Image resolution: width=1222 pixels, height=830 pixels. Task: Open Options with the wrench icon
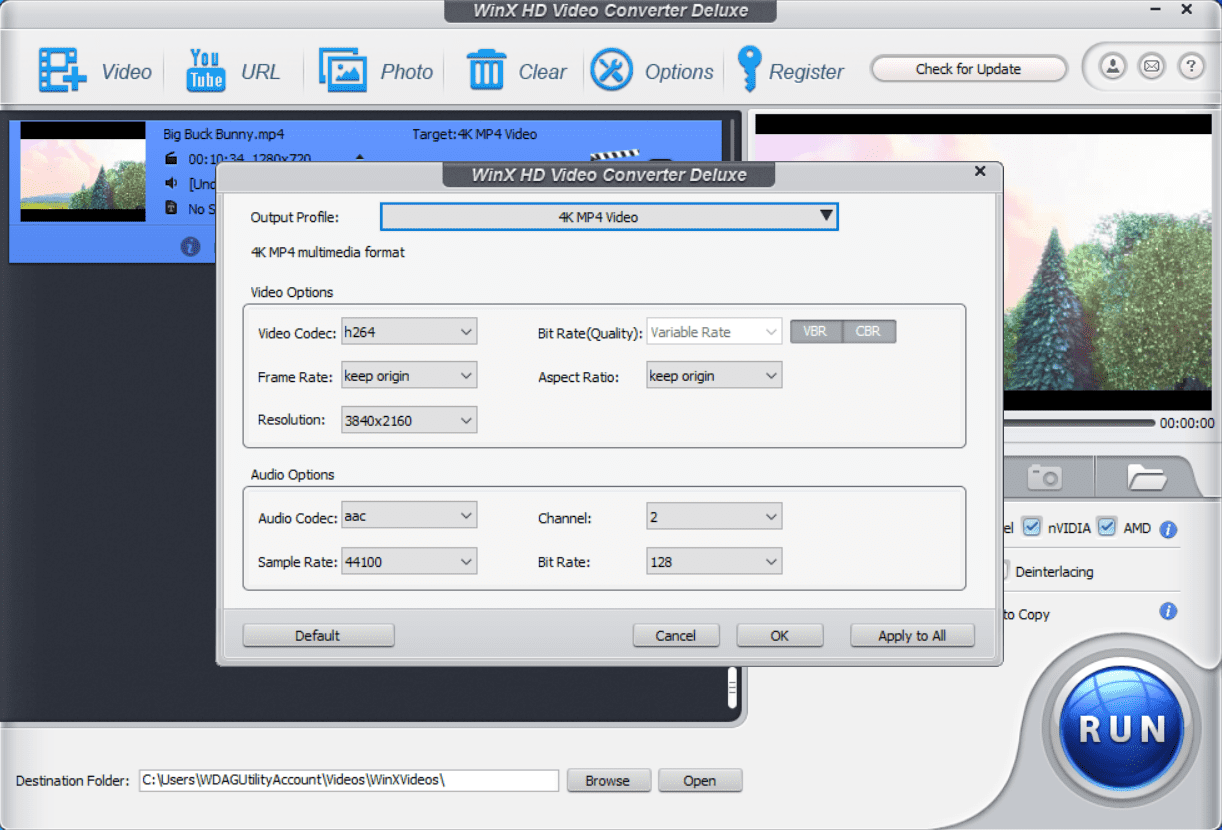coord(611,71)
